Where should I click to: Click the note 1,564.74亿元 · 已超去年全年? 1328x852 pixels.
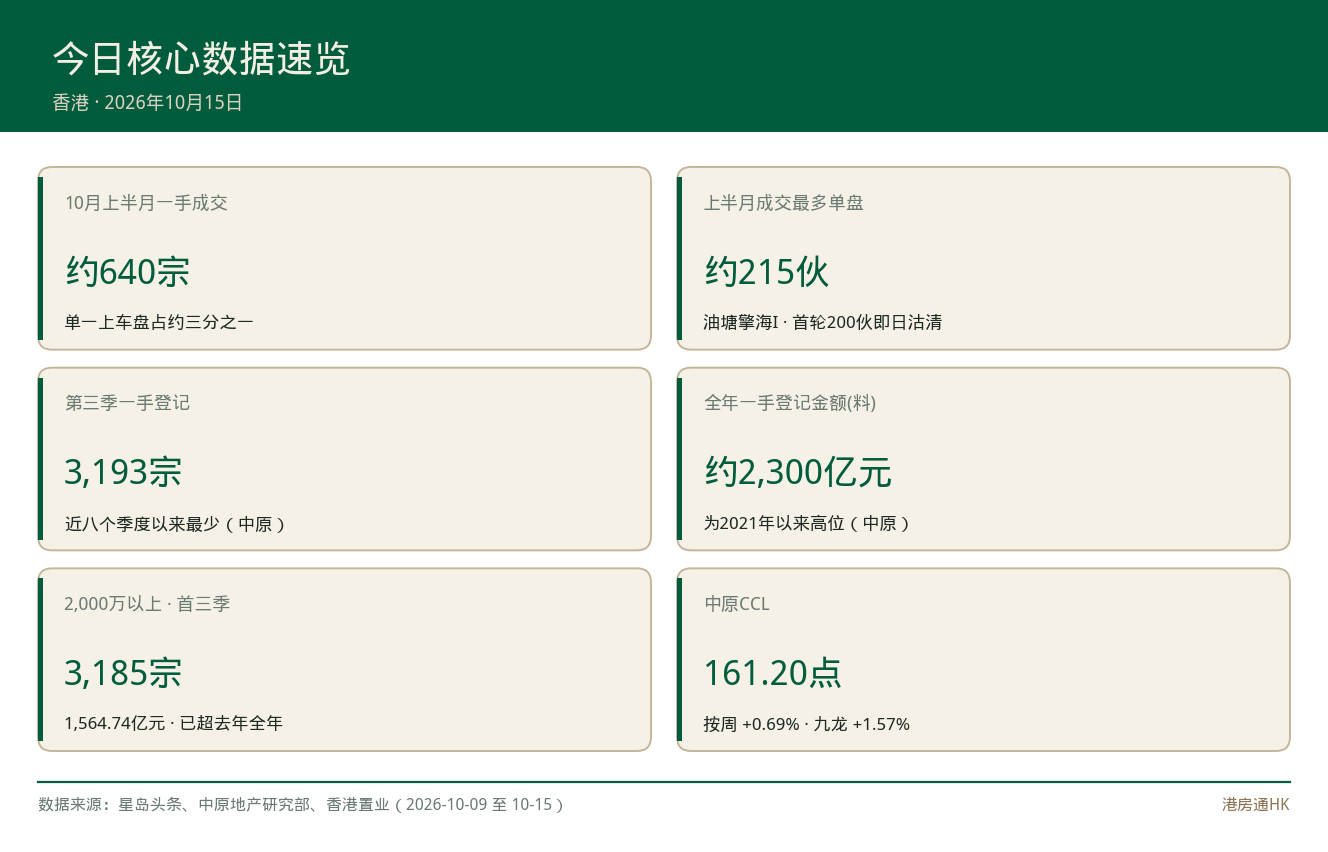click(174, 723)
